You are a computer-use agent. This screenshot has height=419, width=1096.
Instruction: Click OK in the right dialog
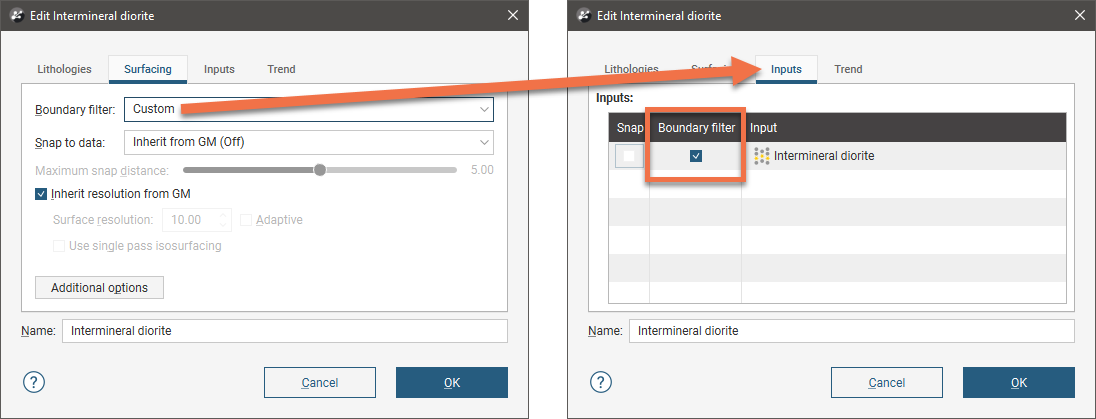point(1019,383)
